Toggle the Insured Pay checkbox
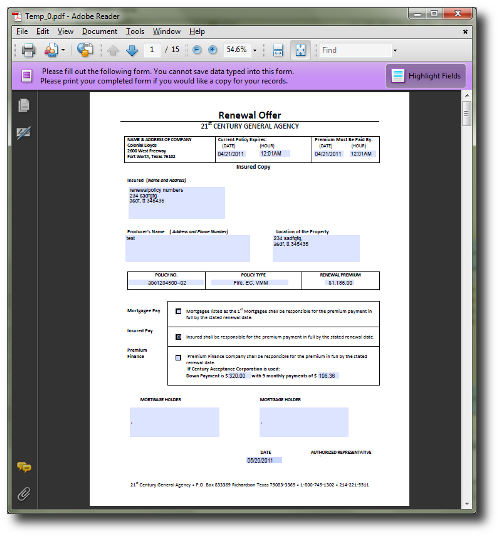This screenshot has height=537, width=500. pos(178,337)
